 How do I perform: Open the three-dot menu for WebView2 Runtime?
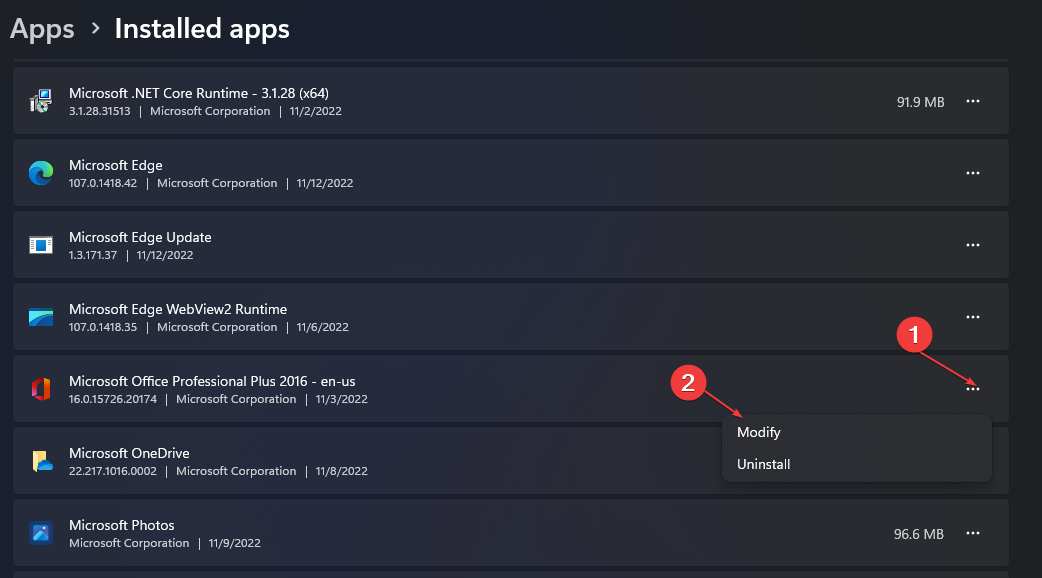pos(973,317)
